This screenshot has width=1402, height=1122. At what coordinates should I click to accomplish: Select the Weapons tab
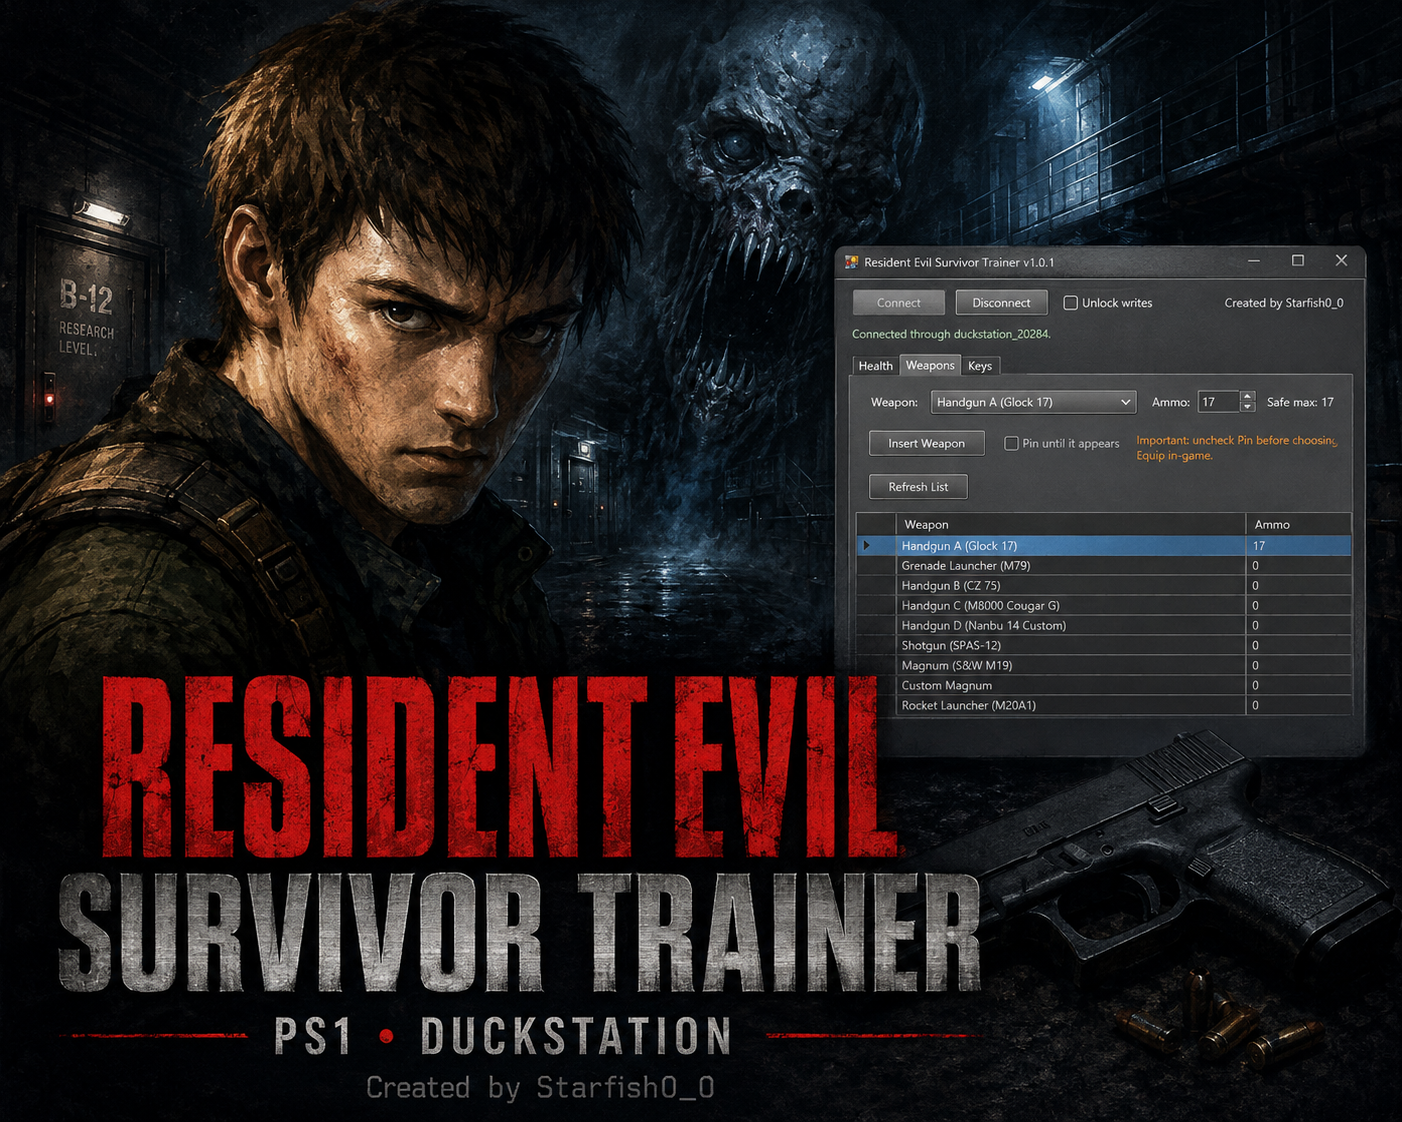pos(930,365)
